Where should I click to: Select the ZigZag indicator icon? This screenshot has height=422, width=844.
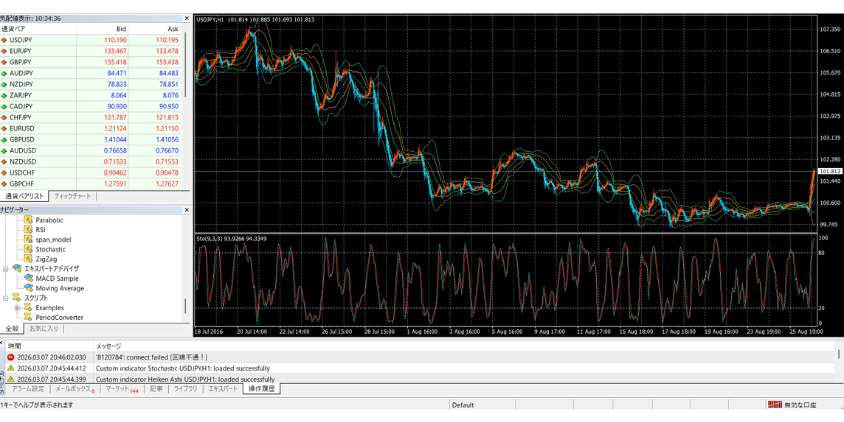tap(28, 258)
